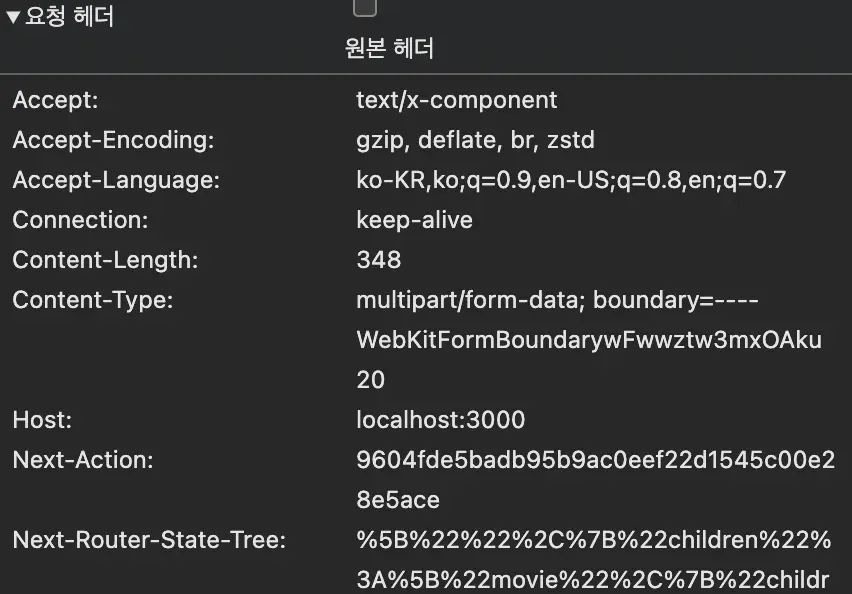Select the ko-KR language value text
852x594 pixels.
click(571, 181)
